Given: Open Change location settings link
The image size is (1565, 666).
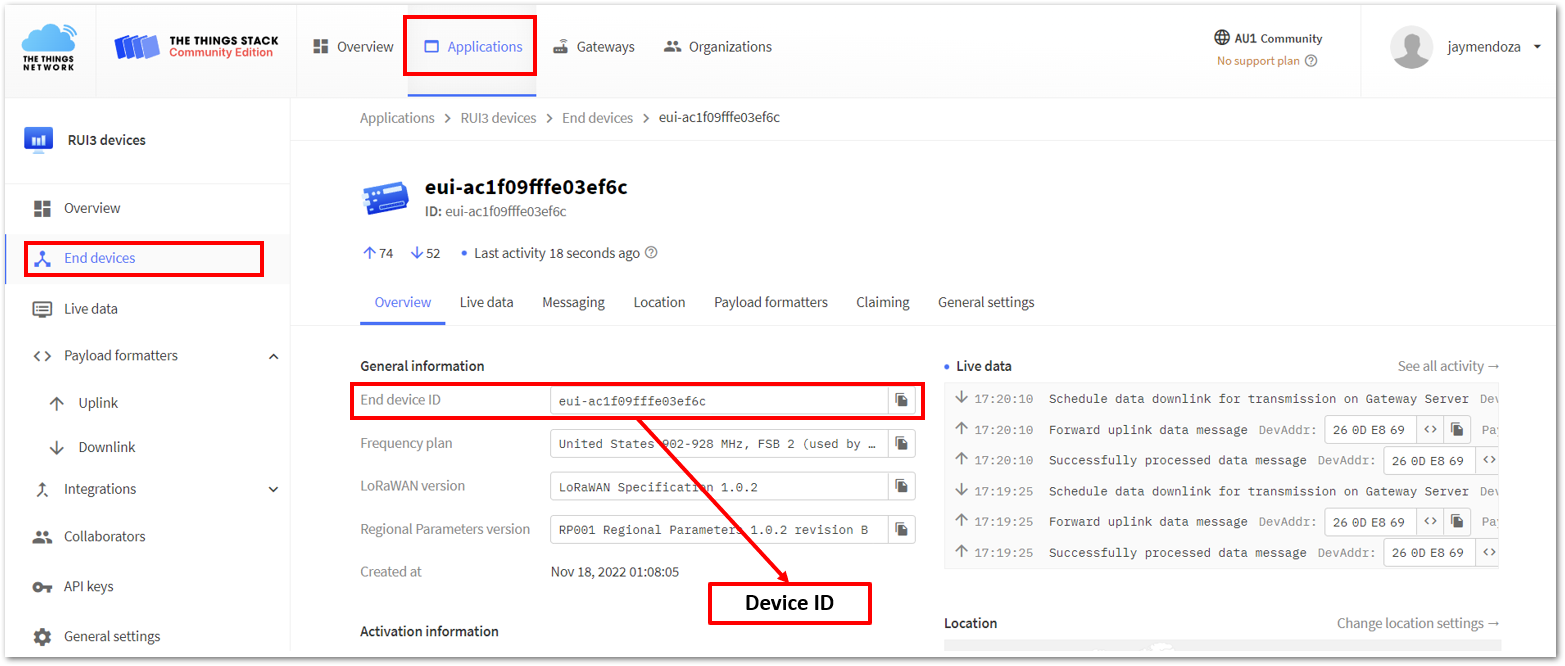Looking at the screenshot, I should [1418, 623].
